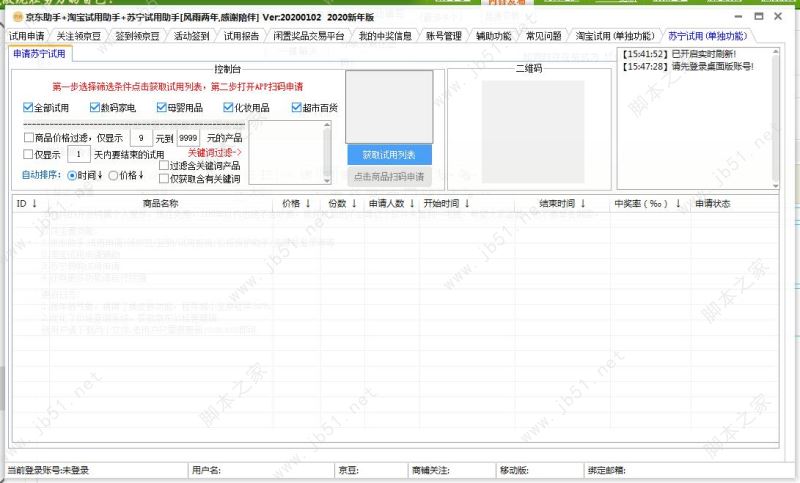800x483 pixels.
Task: Click the log entry 已开启实时刷新!
Action: 679,54
